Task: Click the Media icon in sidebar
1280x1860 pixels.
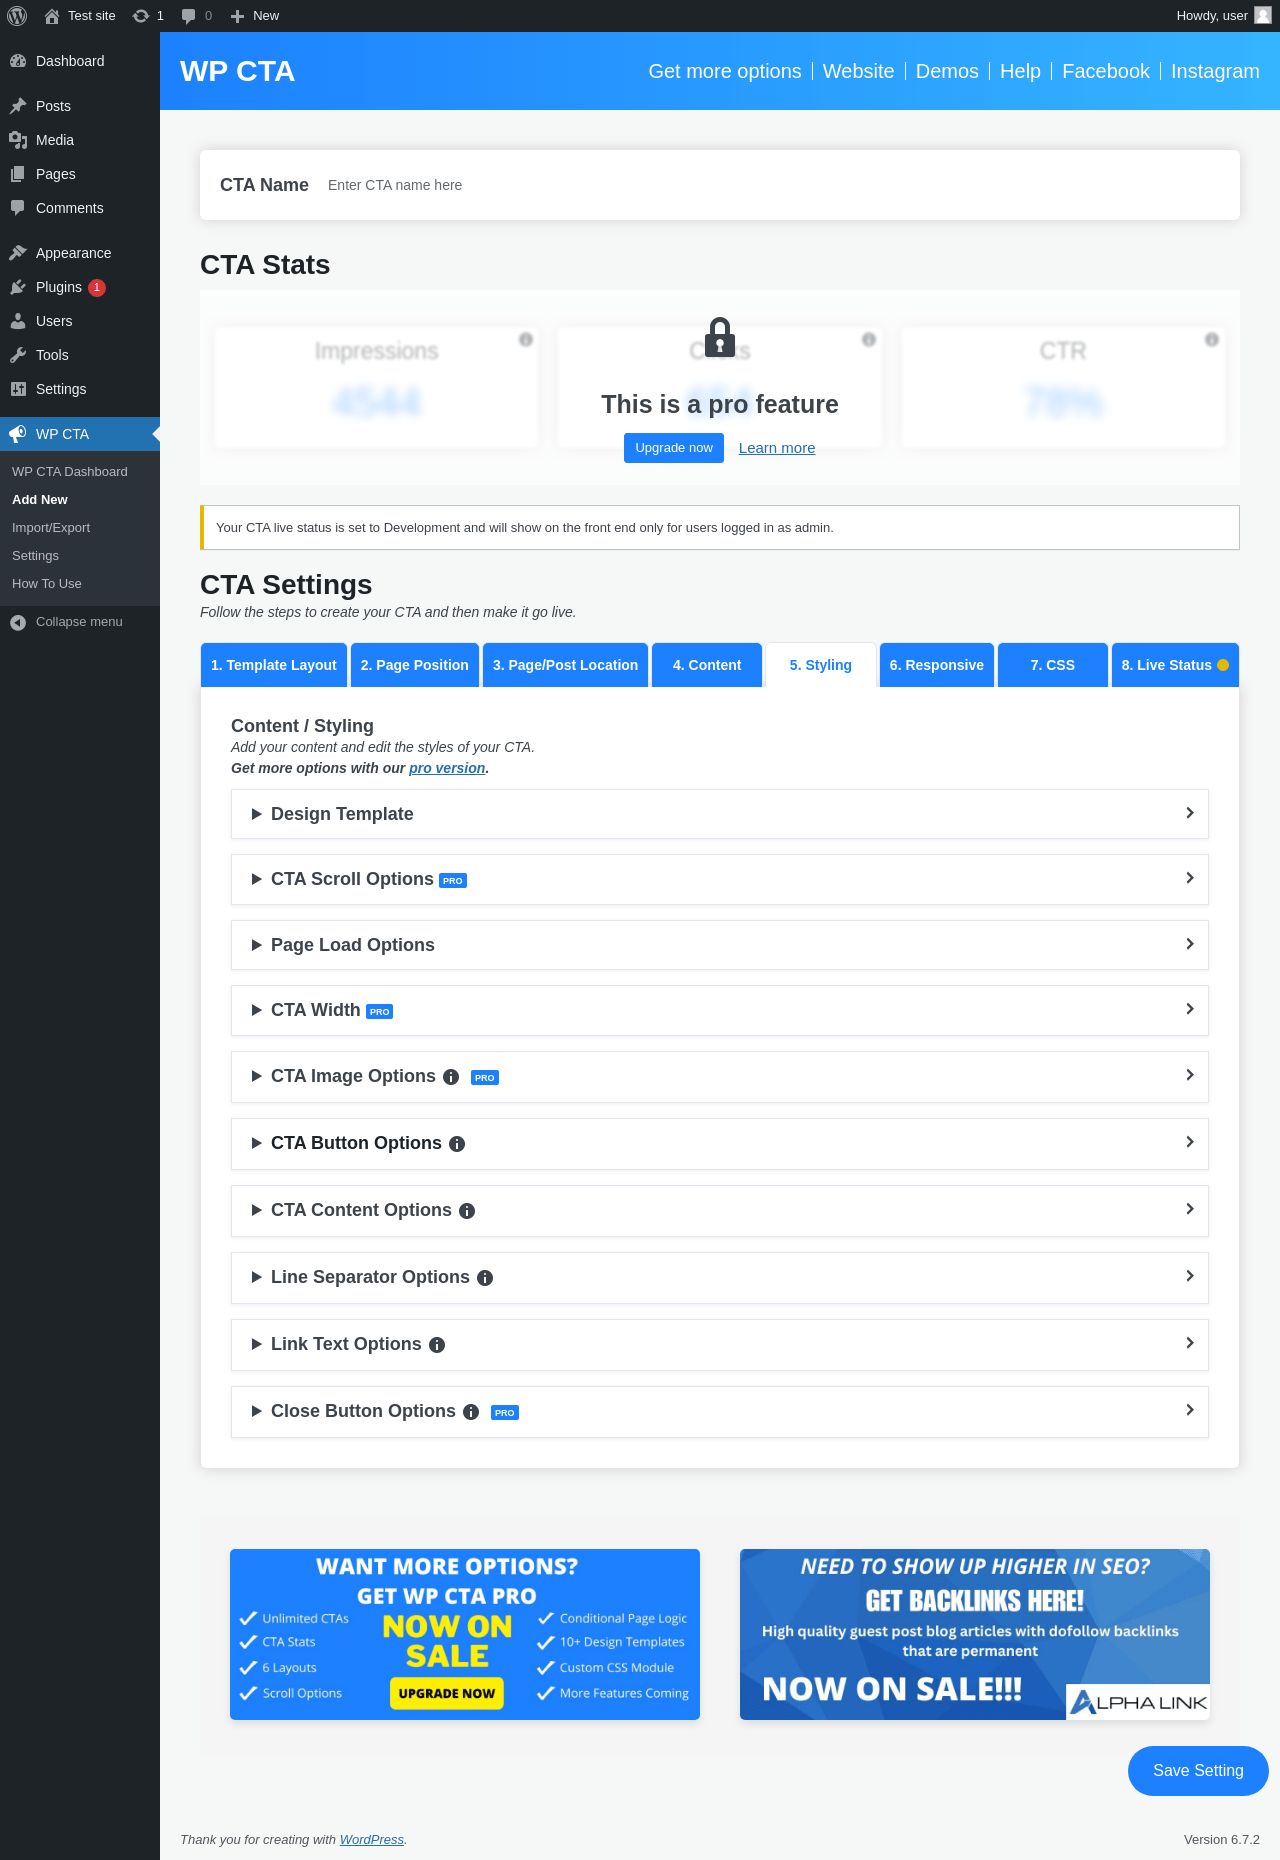Action: (x=18, y=140)
